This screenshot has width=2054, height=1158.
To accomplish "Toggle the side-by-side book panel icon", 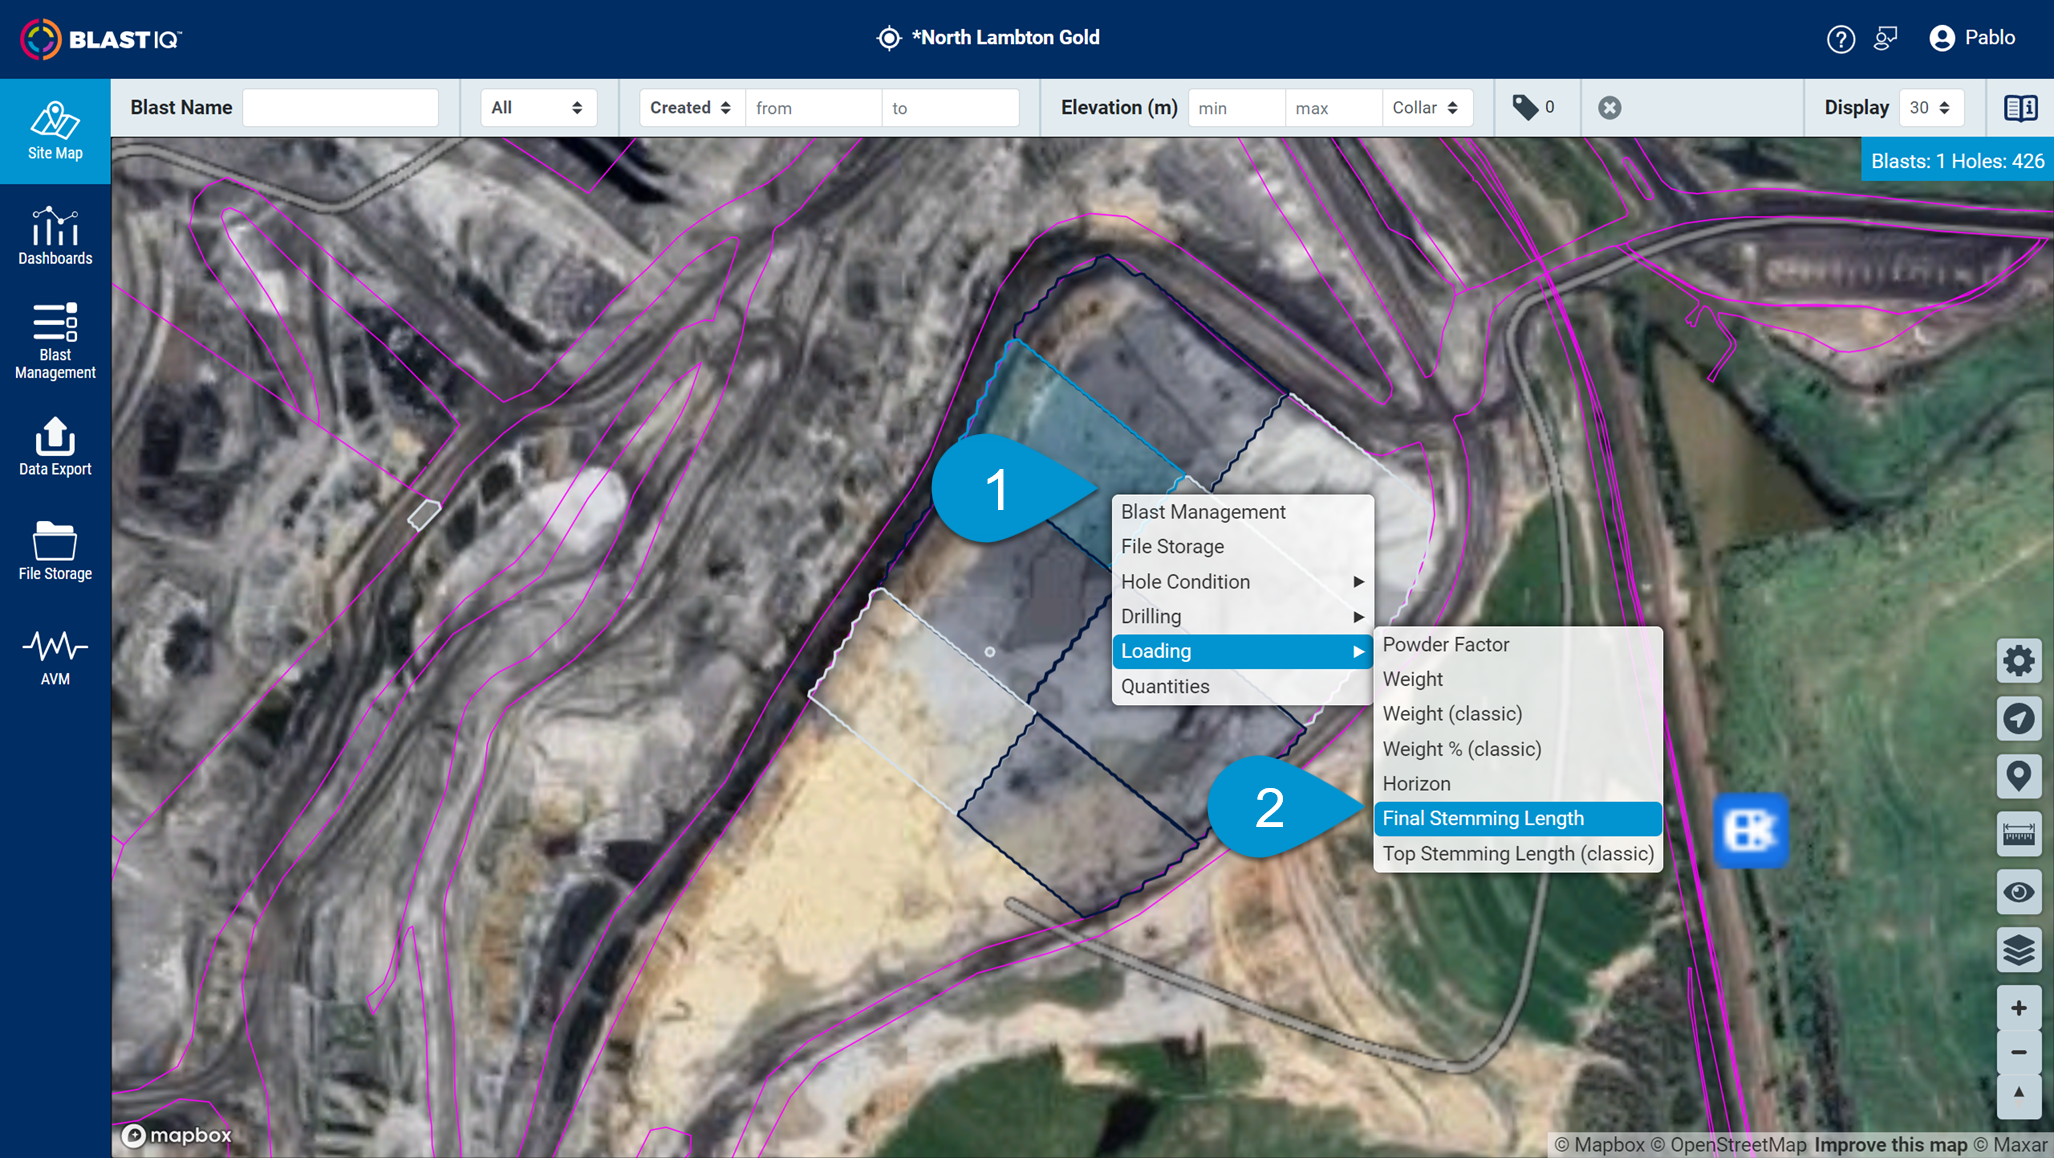I will click(2020, 108).
